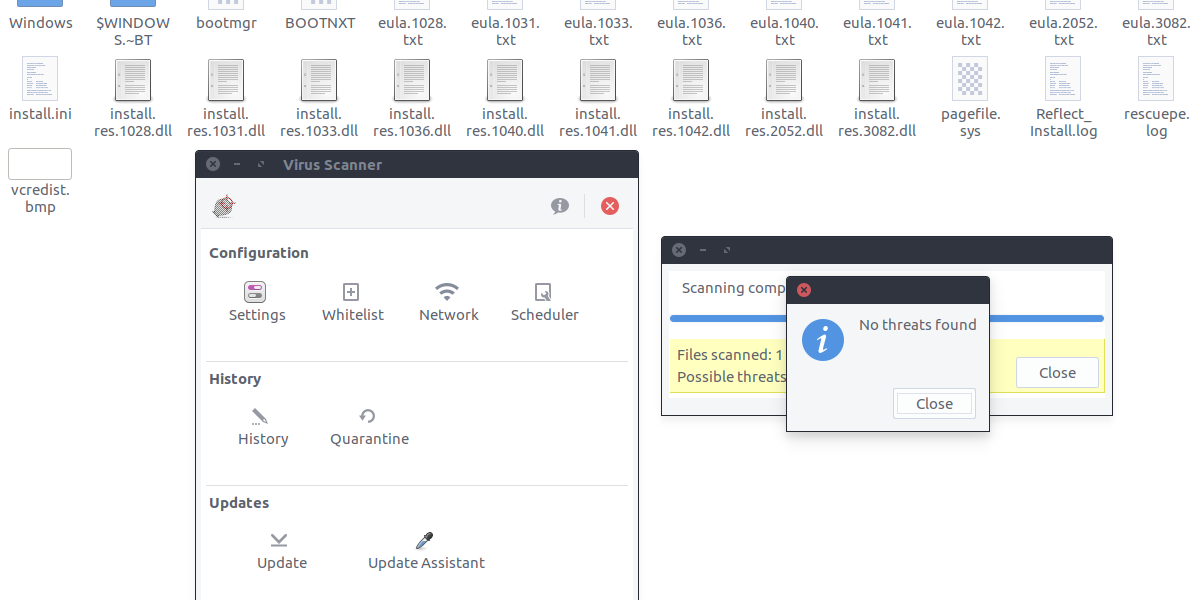1200x600 pixels.
Task: Click Close in the scanning complete window
Action: [1057, 373]
